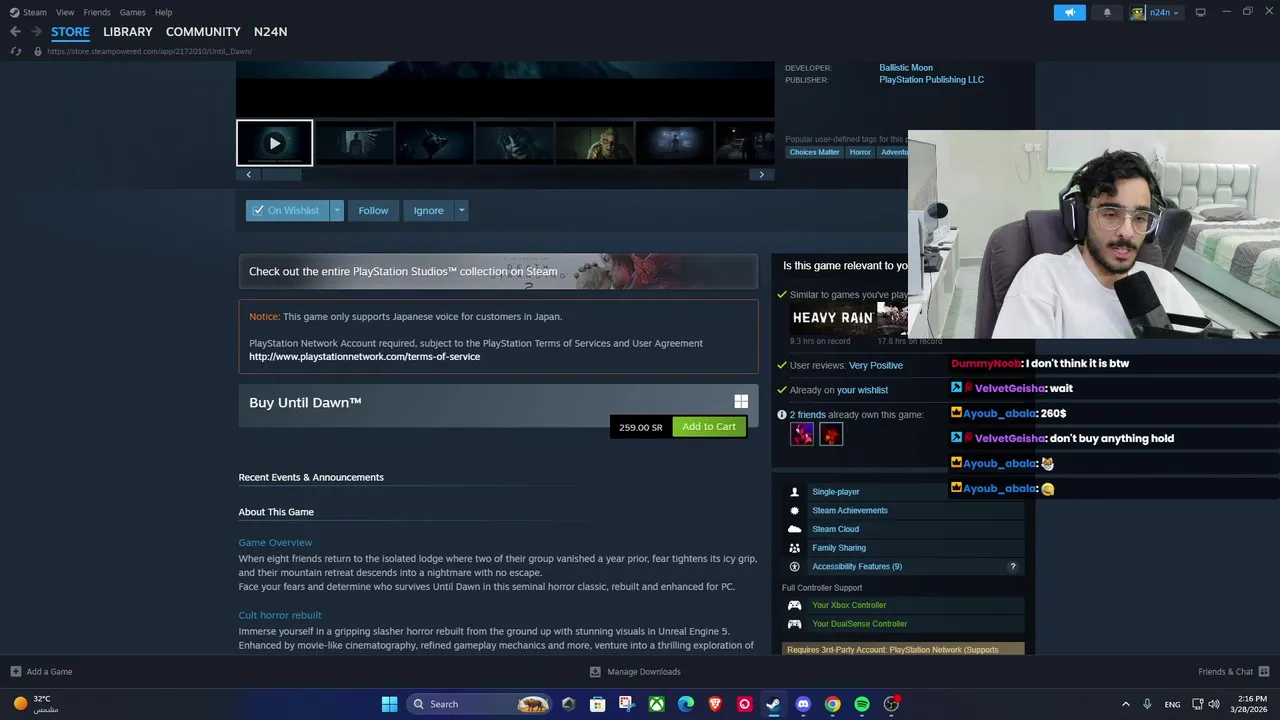Open the PlayStation Studios collection banner
The width and height of the screenshot is (1280, 720).
(498, 272)
